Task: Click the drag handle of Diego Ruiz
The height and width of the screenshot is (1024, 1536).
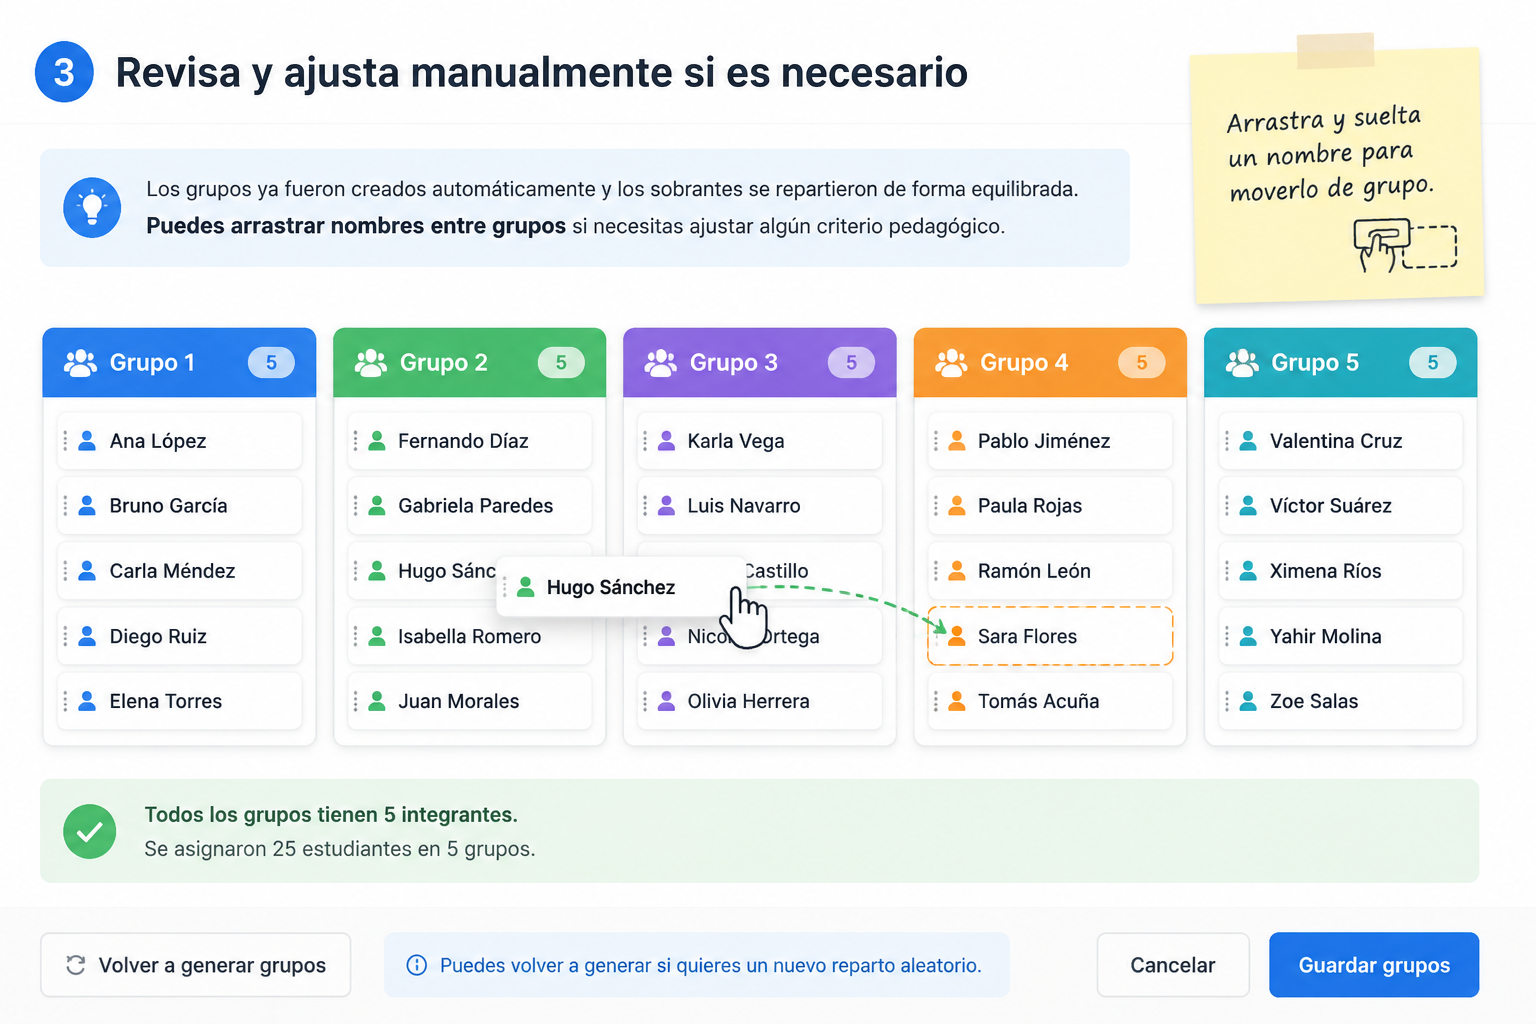Action: click(66, 636)
